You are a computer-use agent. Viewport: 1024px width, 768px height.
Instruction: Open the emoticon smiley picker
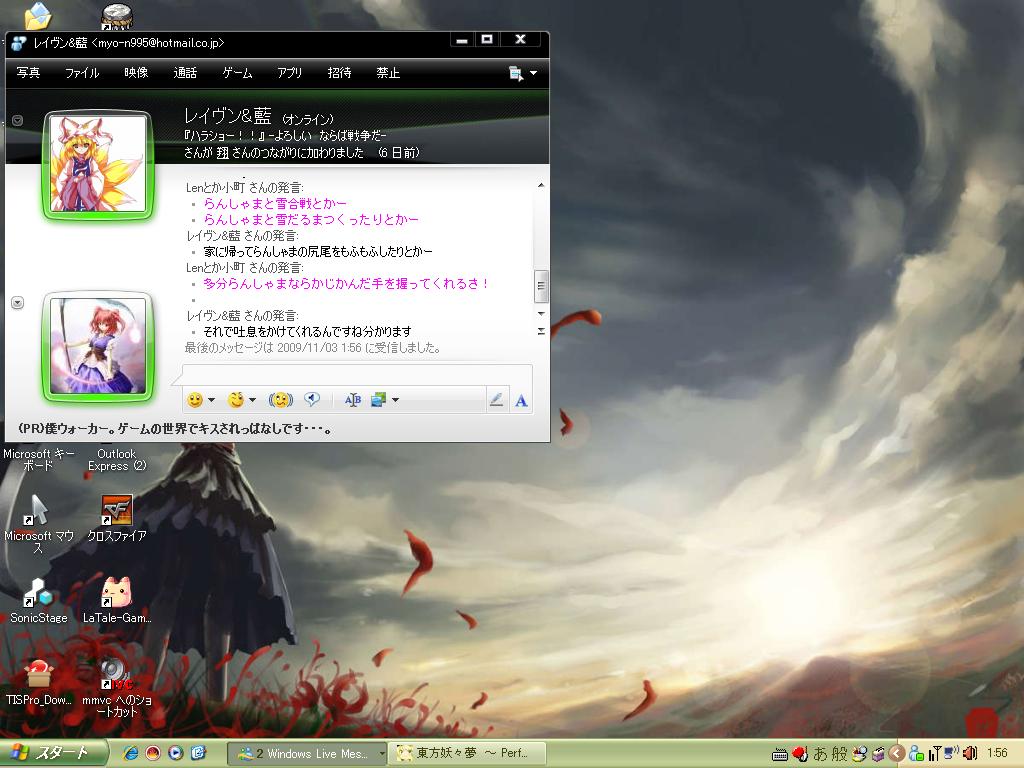[195, 400]
